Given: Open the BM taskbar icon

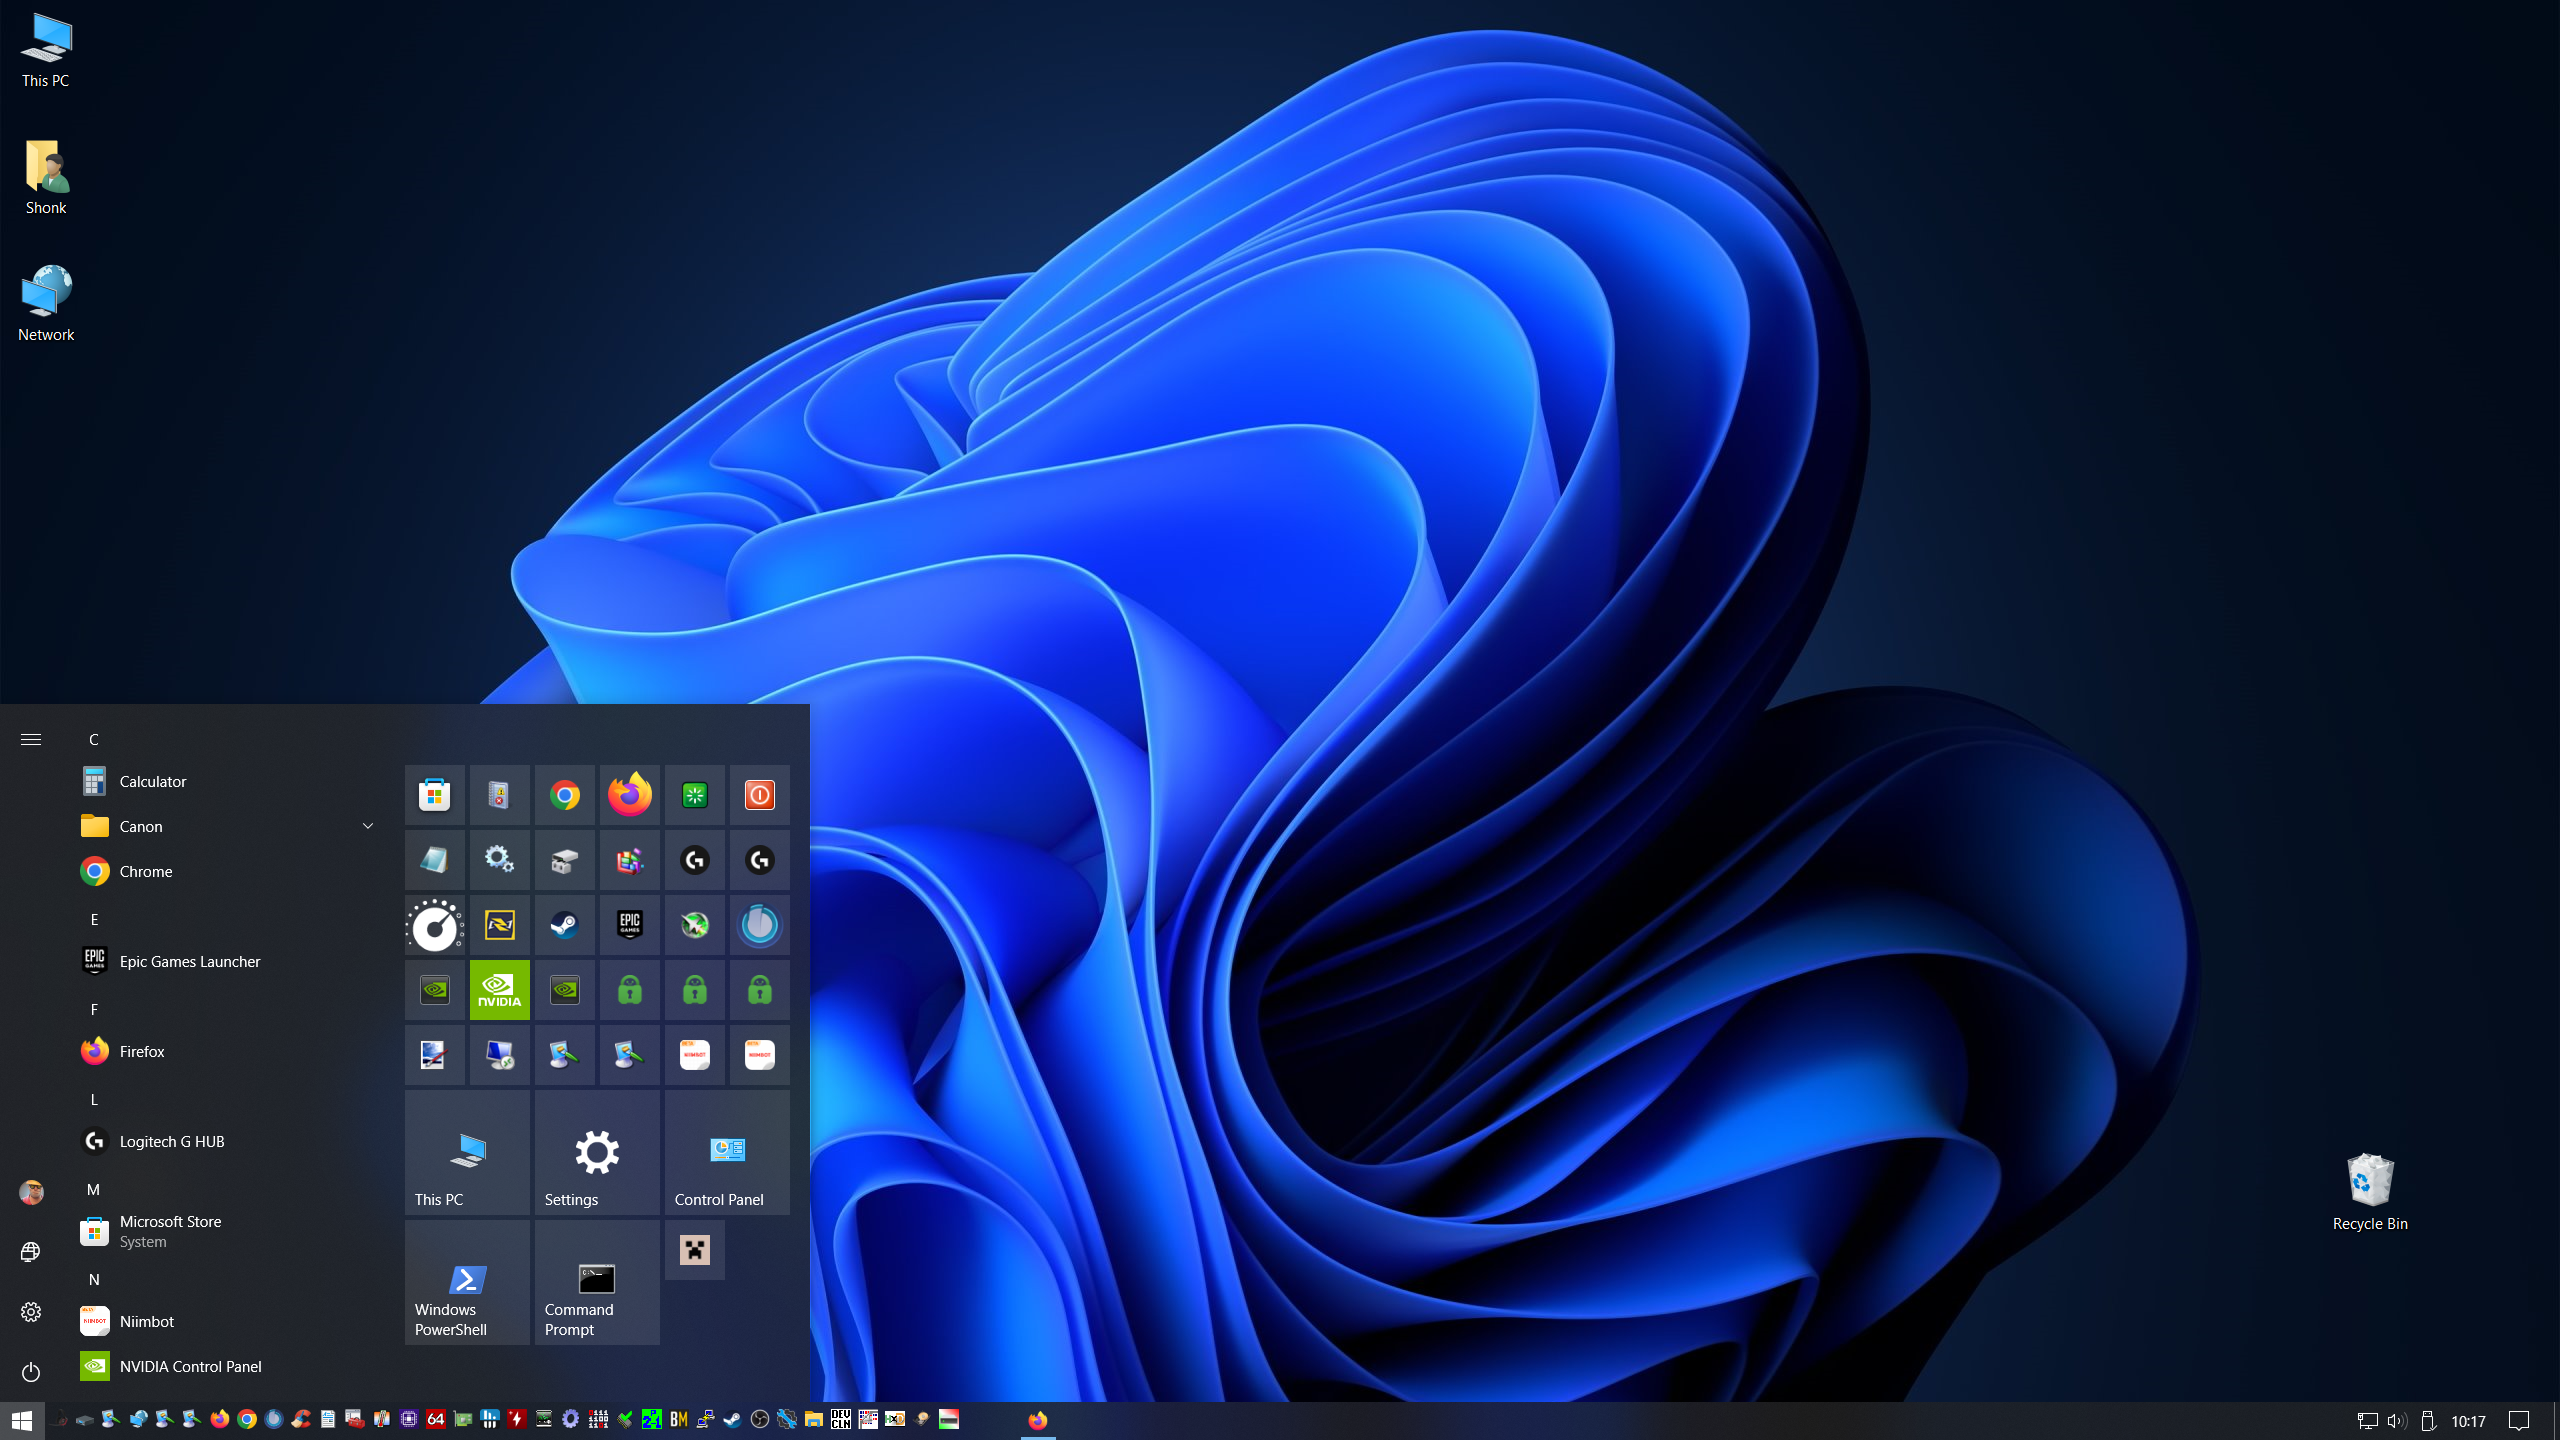Looking at the screenshot, I should (679, 1419).
